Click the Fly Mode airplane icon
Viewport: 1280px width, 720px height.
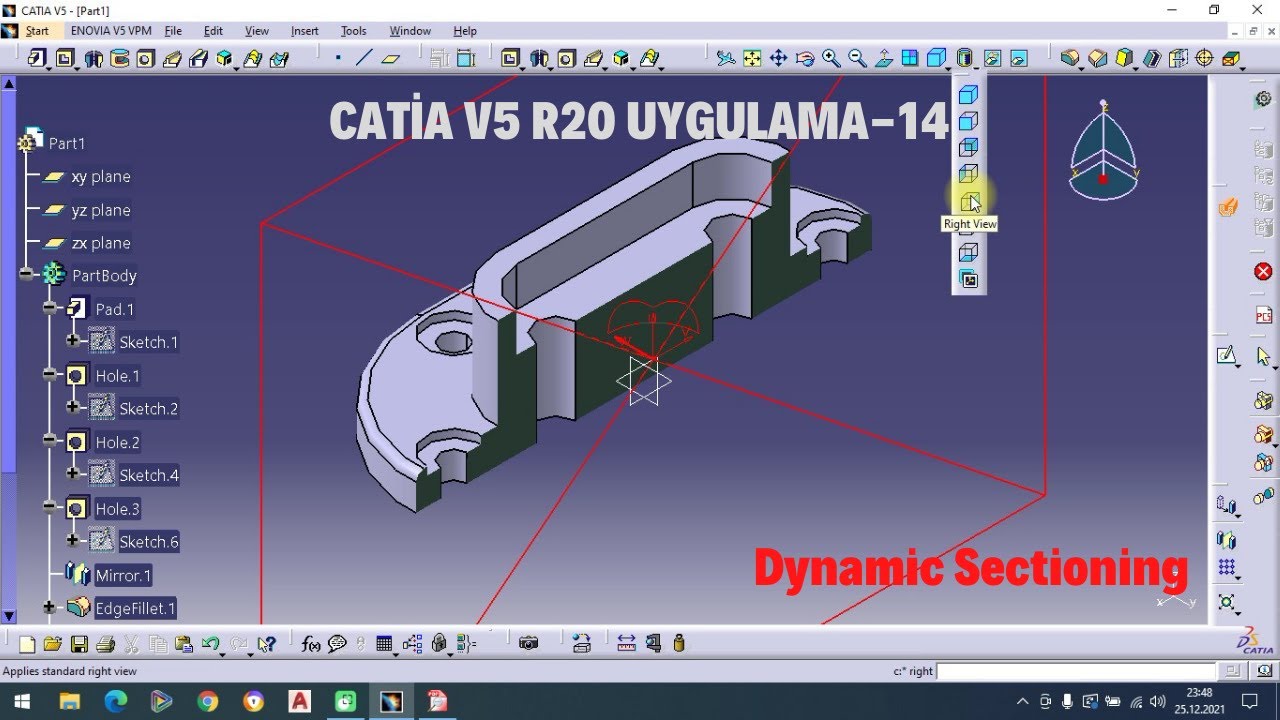[x=726, y=59]
